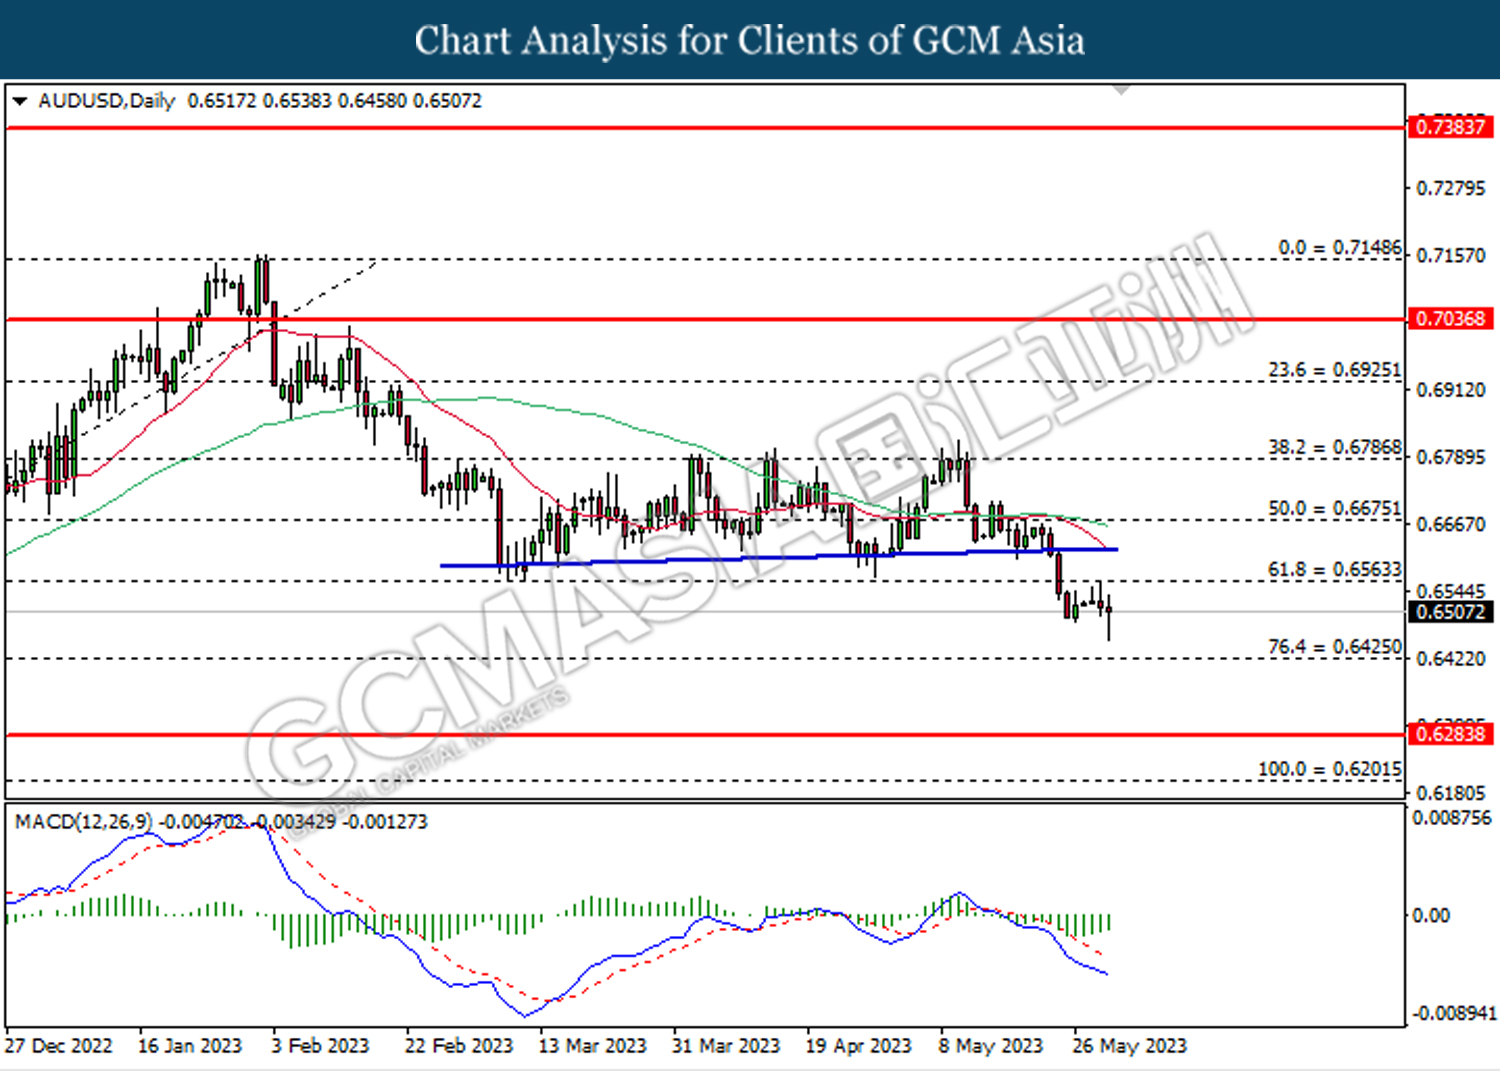
Task: Click the axis price 0.61805
Action: coord(1451,793)
